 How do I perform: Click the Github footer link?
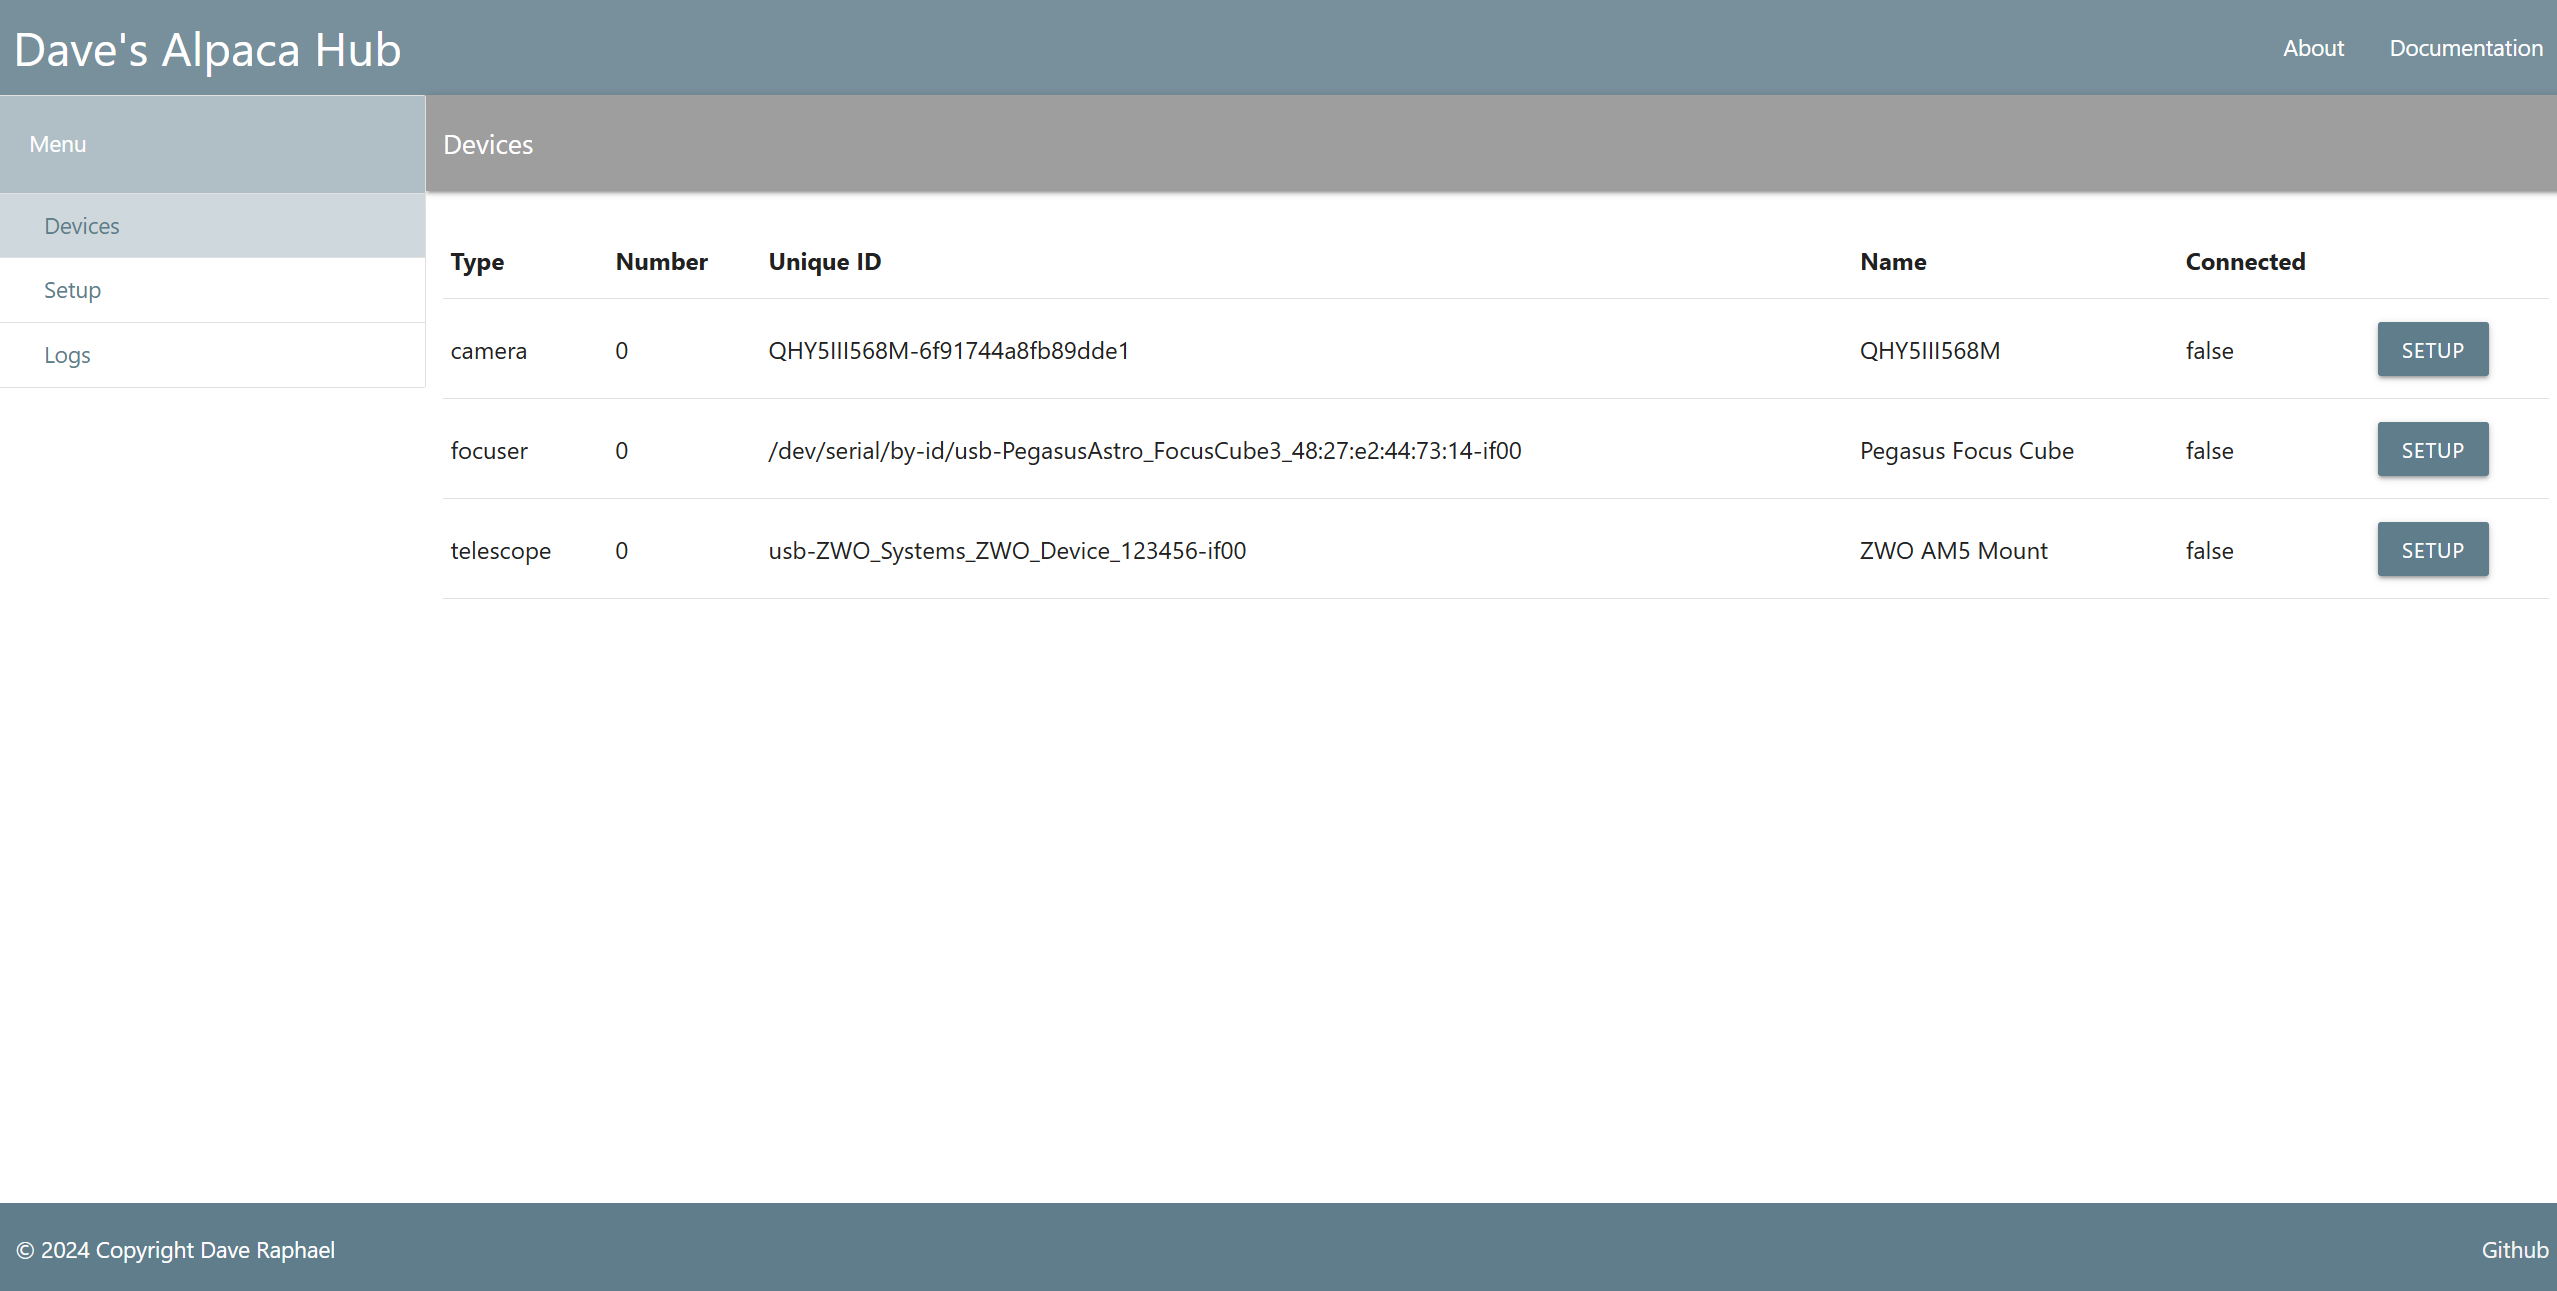pyautogui.click(x=2513, y=1248)
